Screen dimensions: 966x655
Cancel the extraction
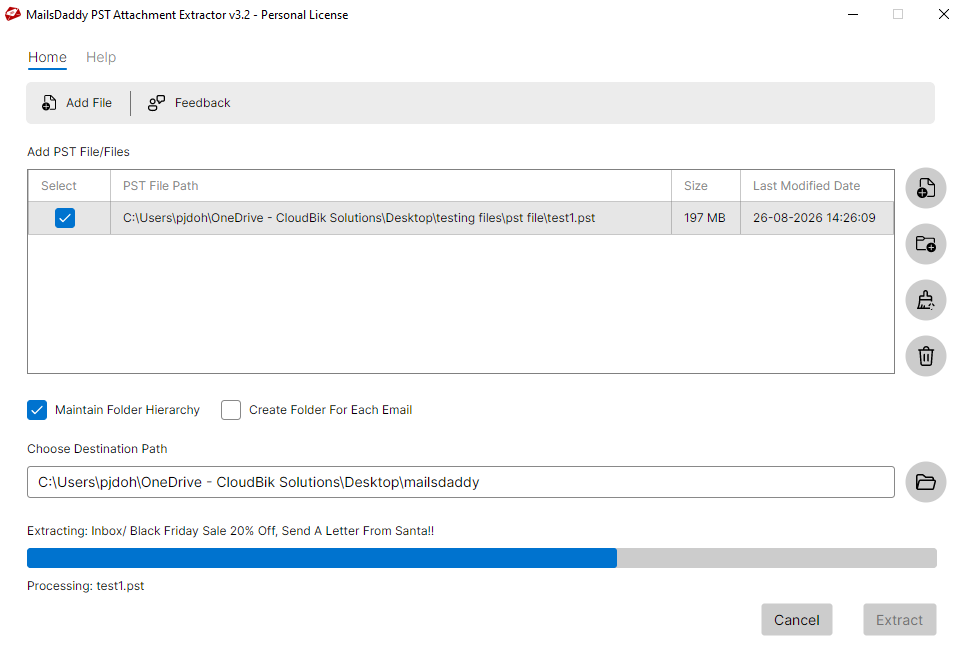797,620
